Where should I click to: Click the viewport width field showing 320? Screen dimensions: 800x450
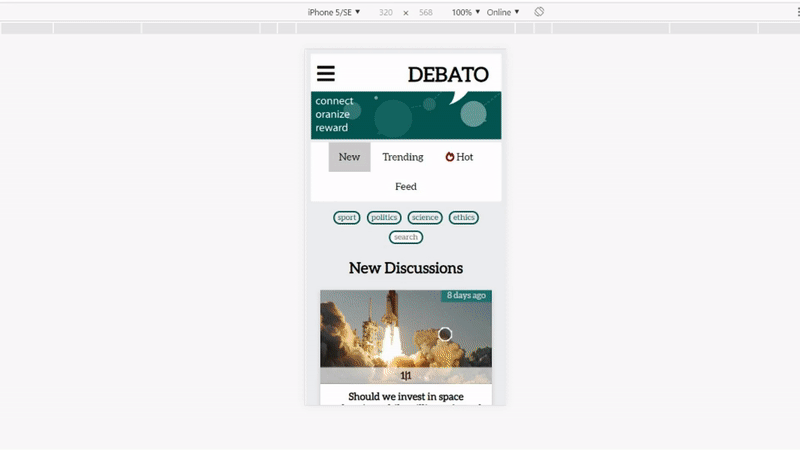(386, 12)
